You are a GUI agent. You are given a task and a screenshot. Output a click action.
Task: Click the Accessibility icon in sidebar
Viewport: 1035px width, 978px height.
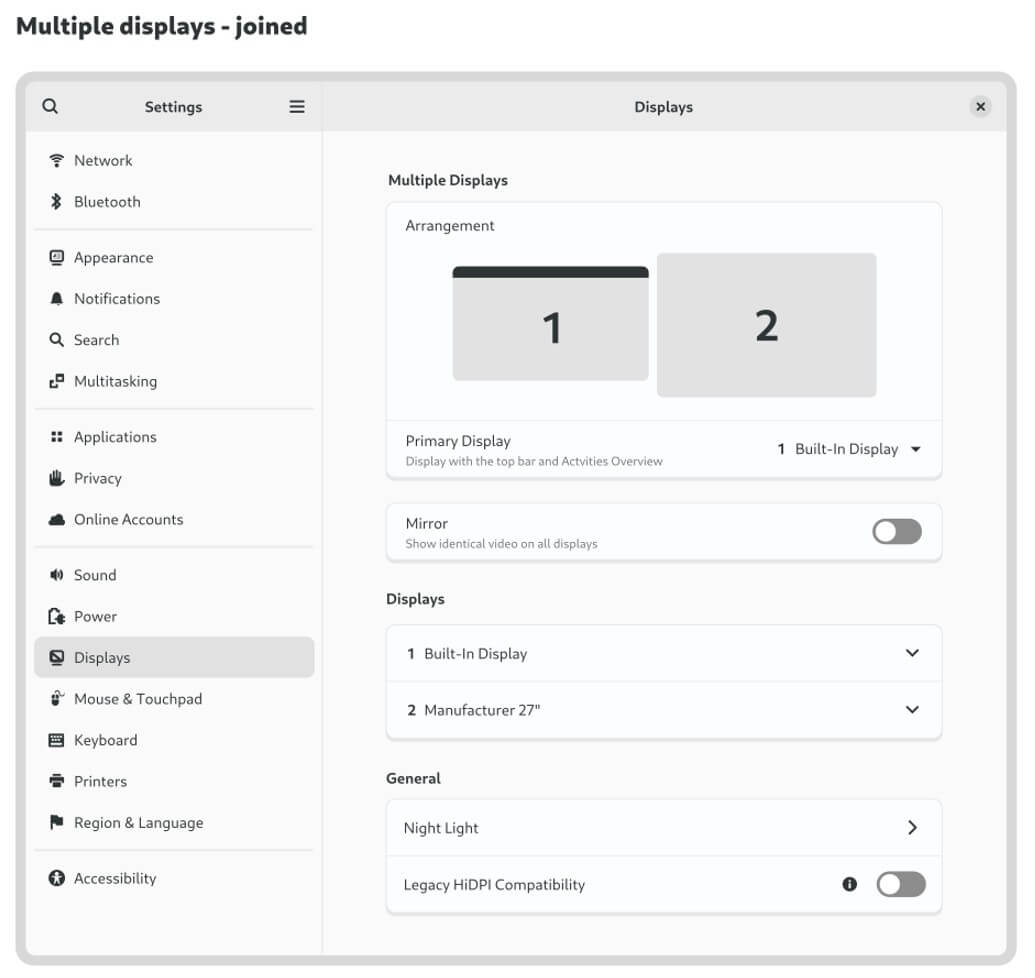click(57, 878)
